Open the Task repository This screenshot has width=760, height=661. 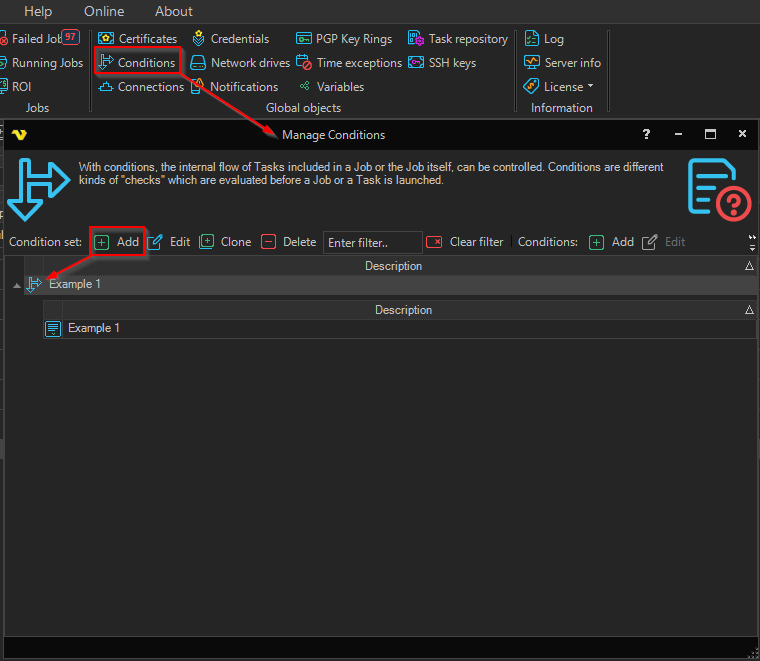pos(458,39)
